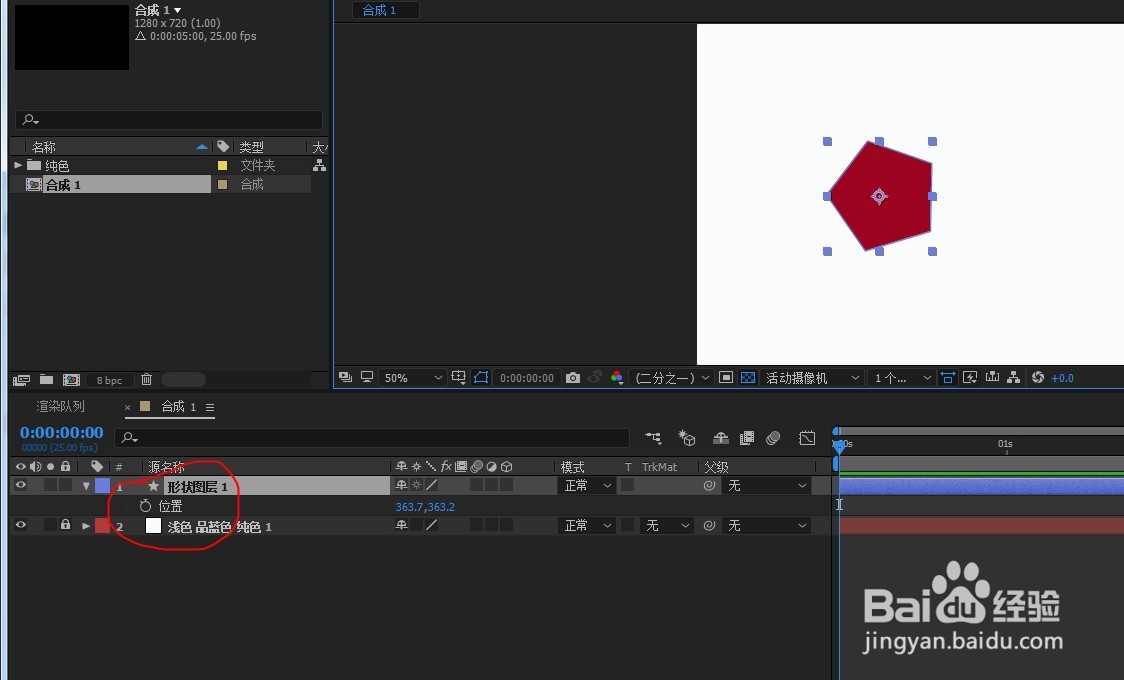The image size is (1124, 680).
Task: Open color depth setting 8 bpc
Action: click(109, 380)
